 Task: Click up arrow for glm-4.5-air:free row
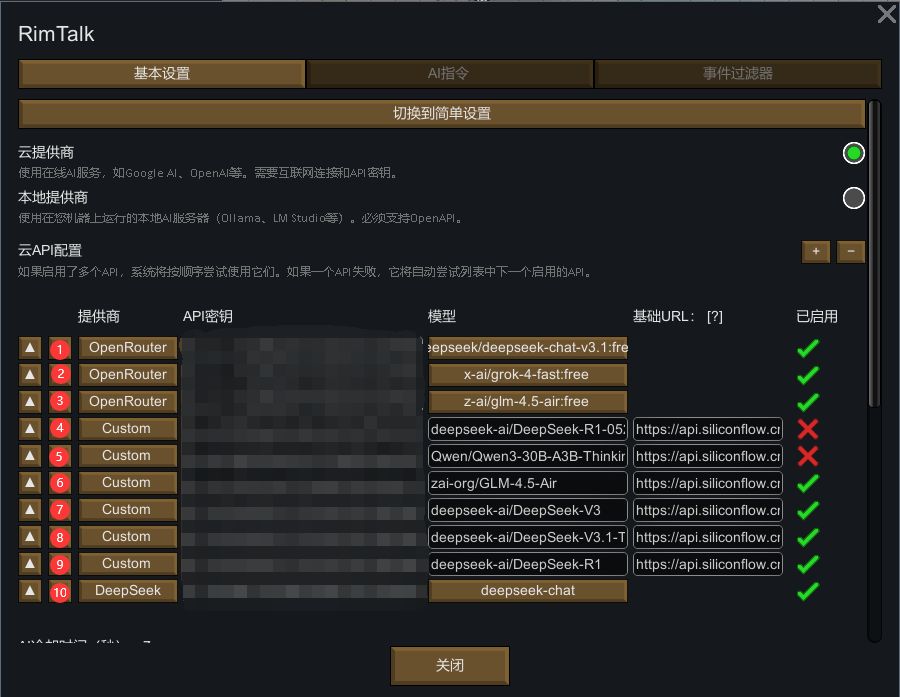[30, 402]
